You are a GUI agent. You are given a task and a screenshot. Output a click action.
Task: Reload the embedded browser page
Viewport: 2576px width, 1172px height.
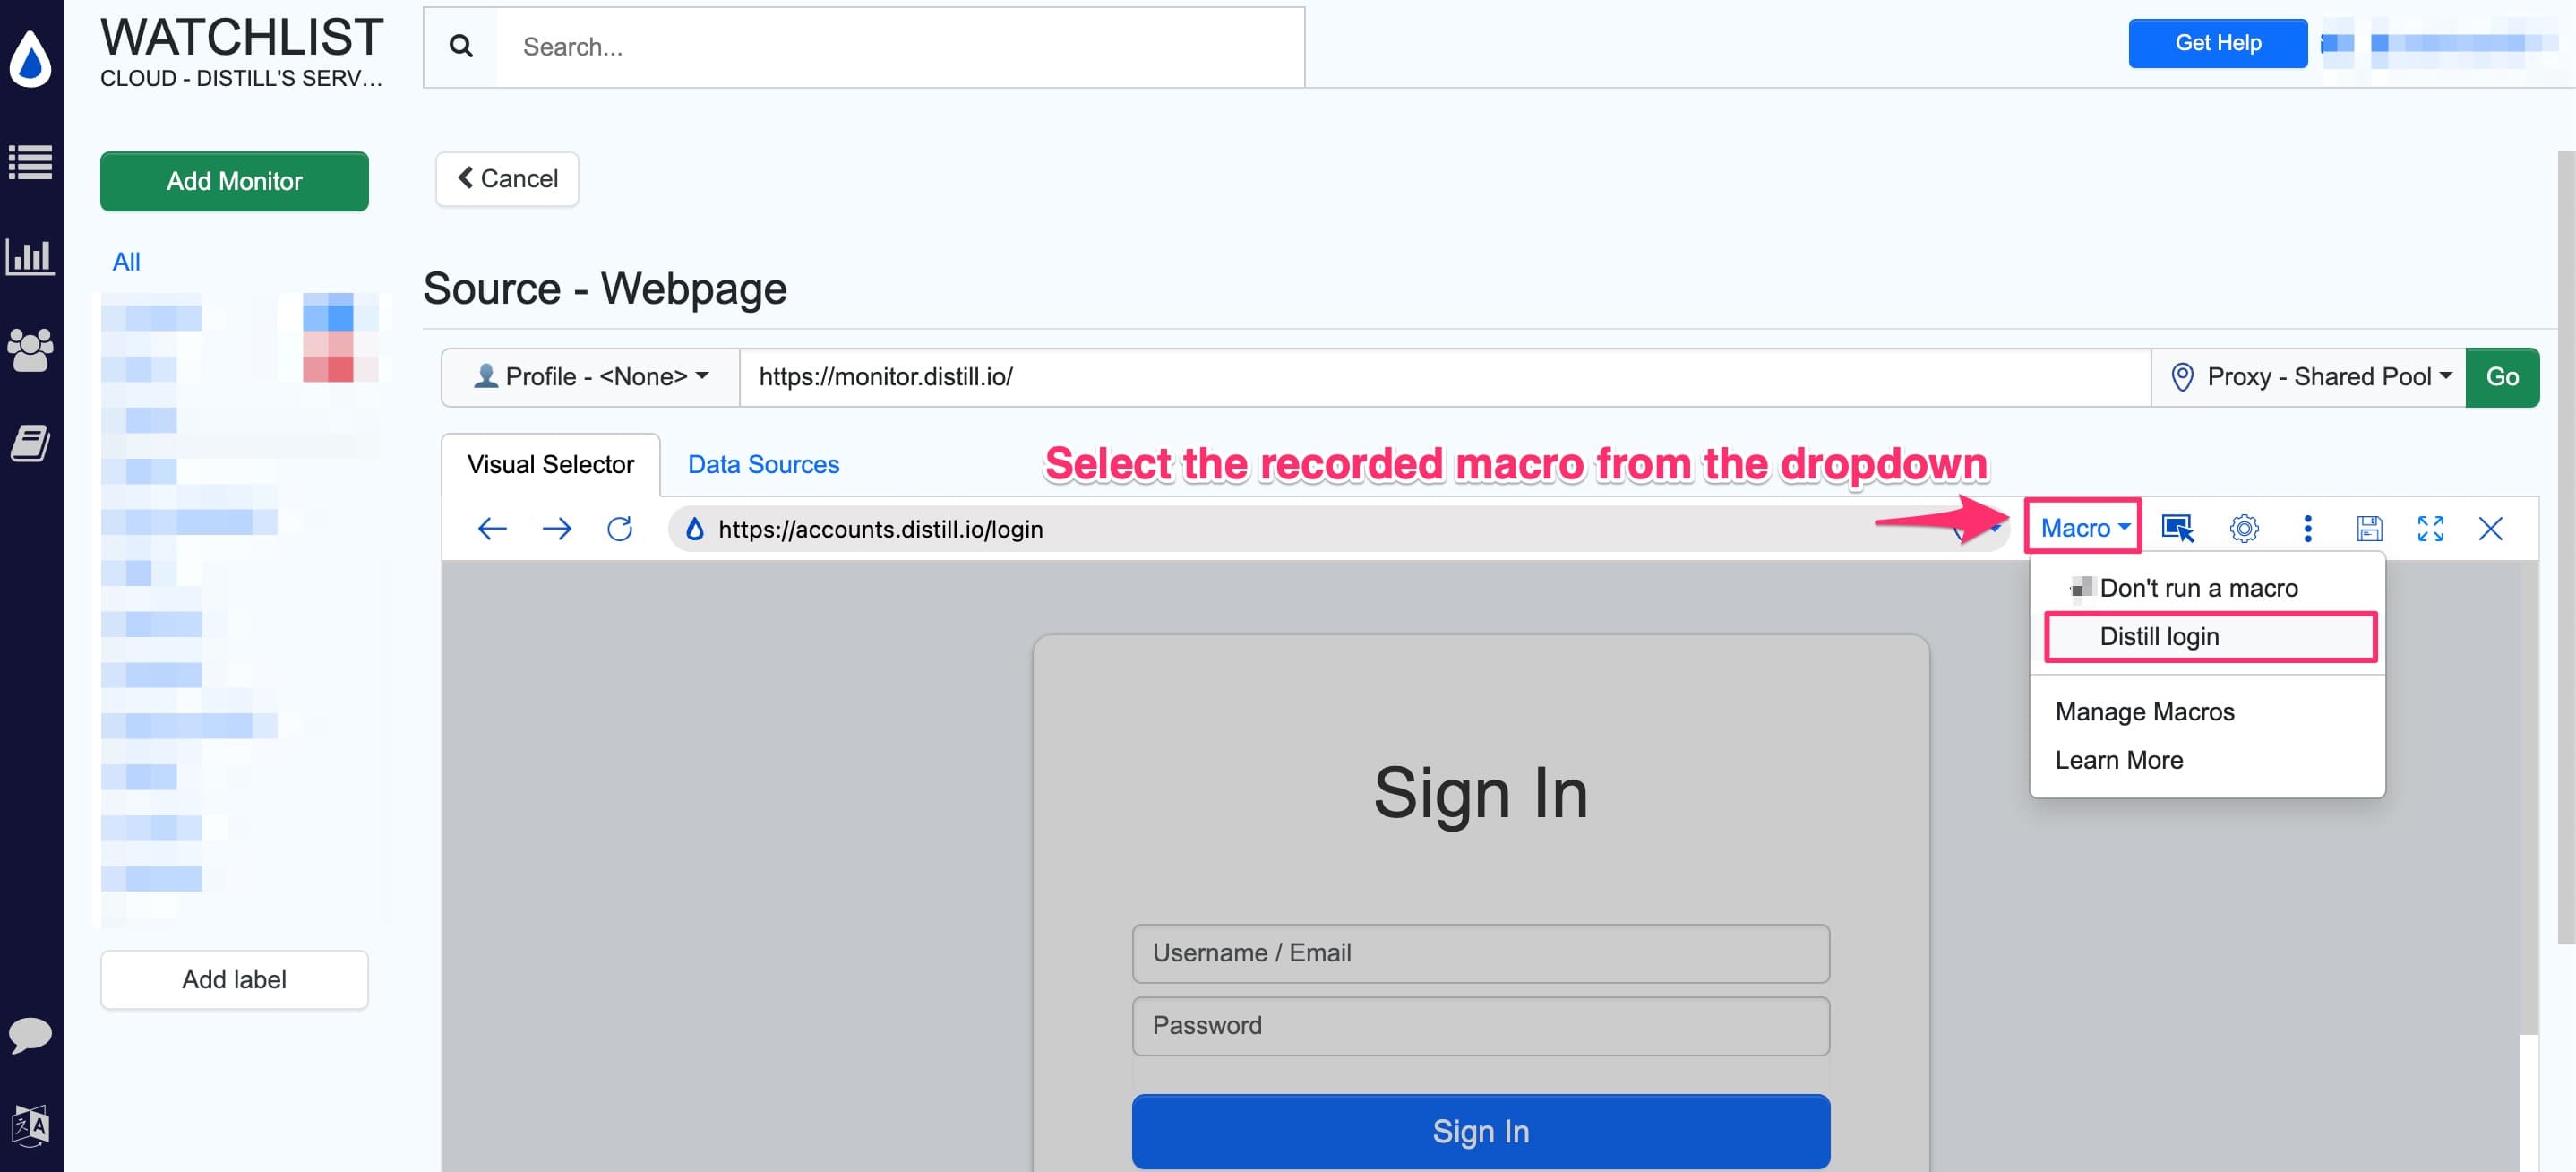tap(620, 528)
